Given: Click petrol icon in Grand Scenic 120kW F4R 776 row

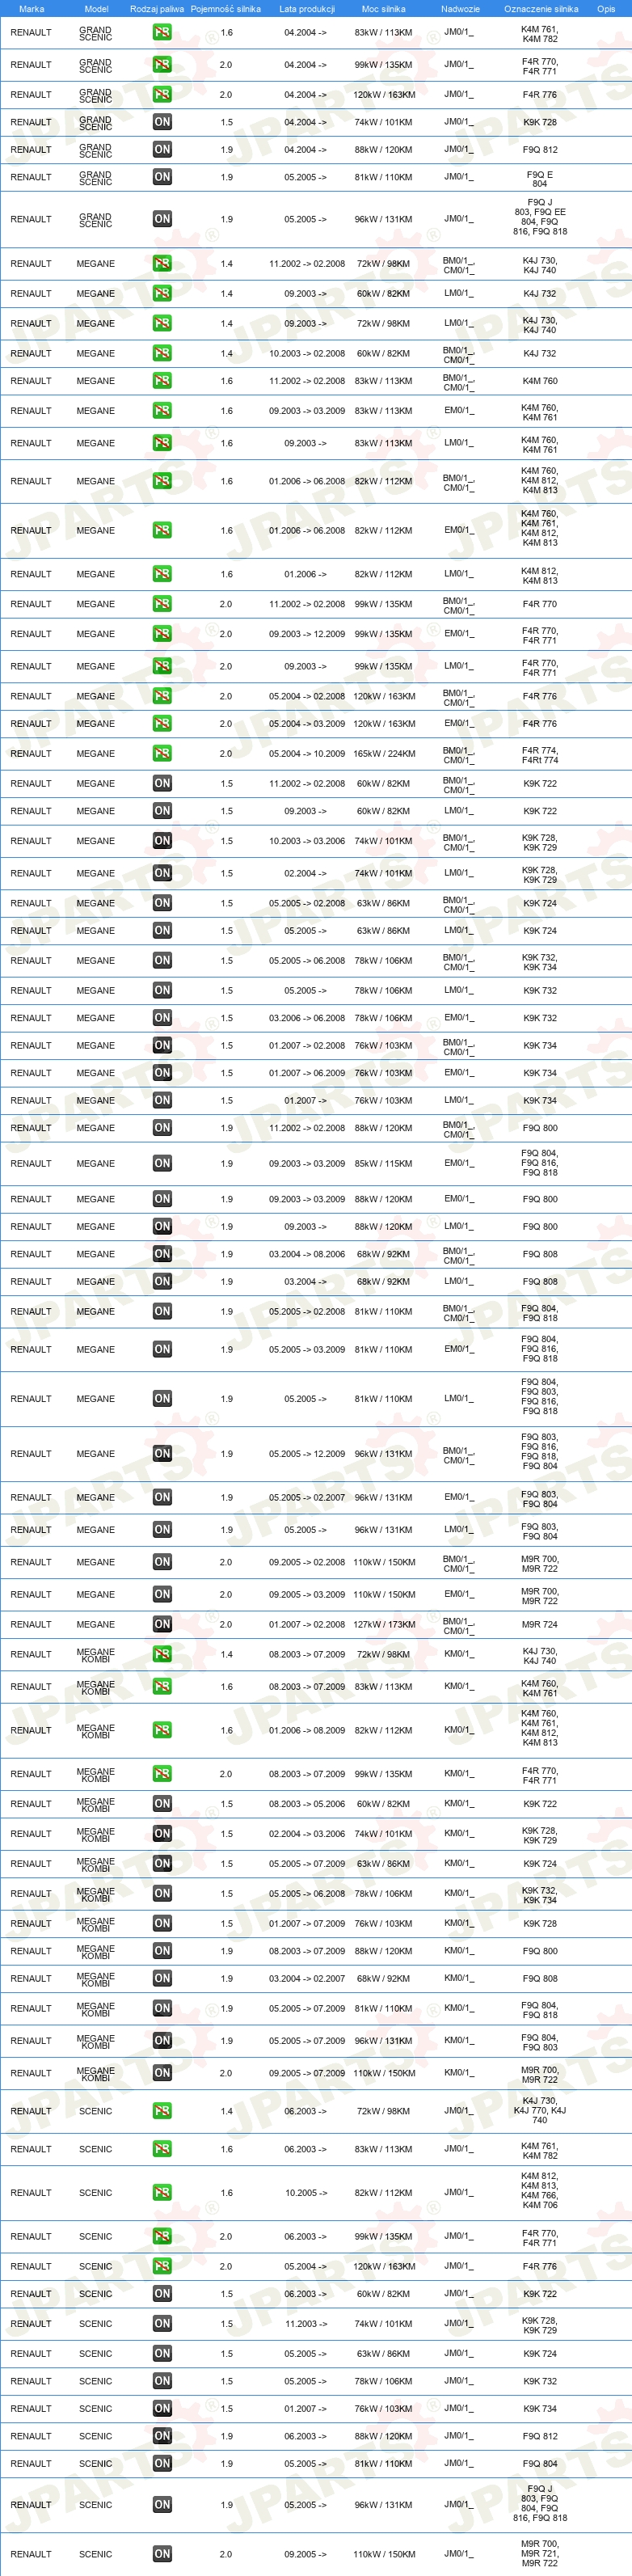Looking at the screenshot, I should point(162,94).
